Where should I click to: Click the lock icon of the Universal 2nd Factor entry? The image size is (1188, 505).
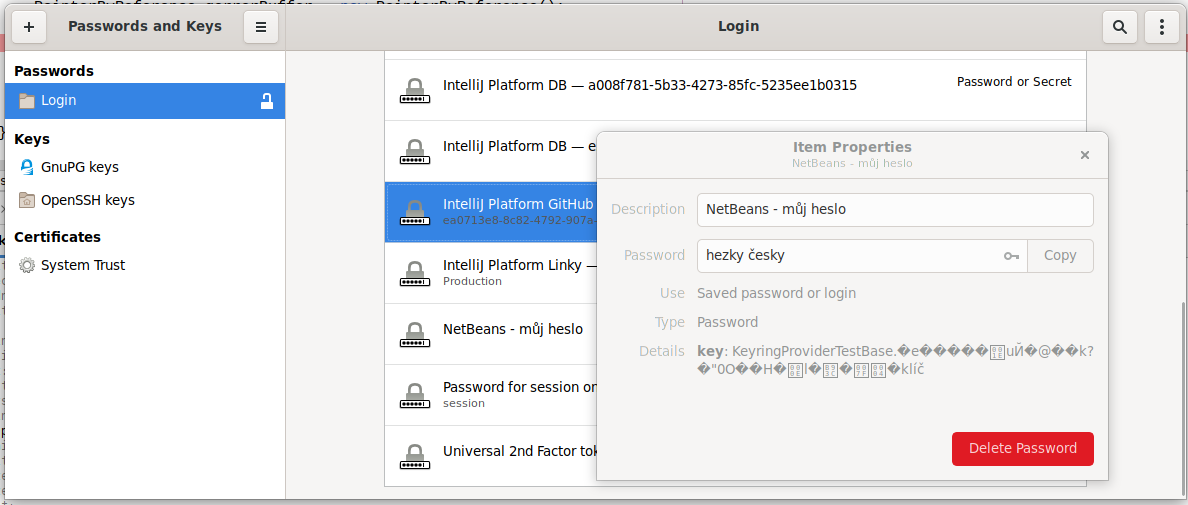(x=414, y=456)
